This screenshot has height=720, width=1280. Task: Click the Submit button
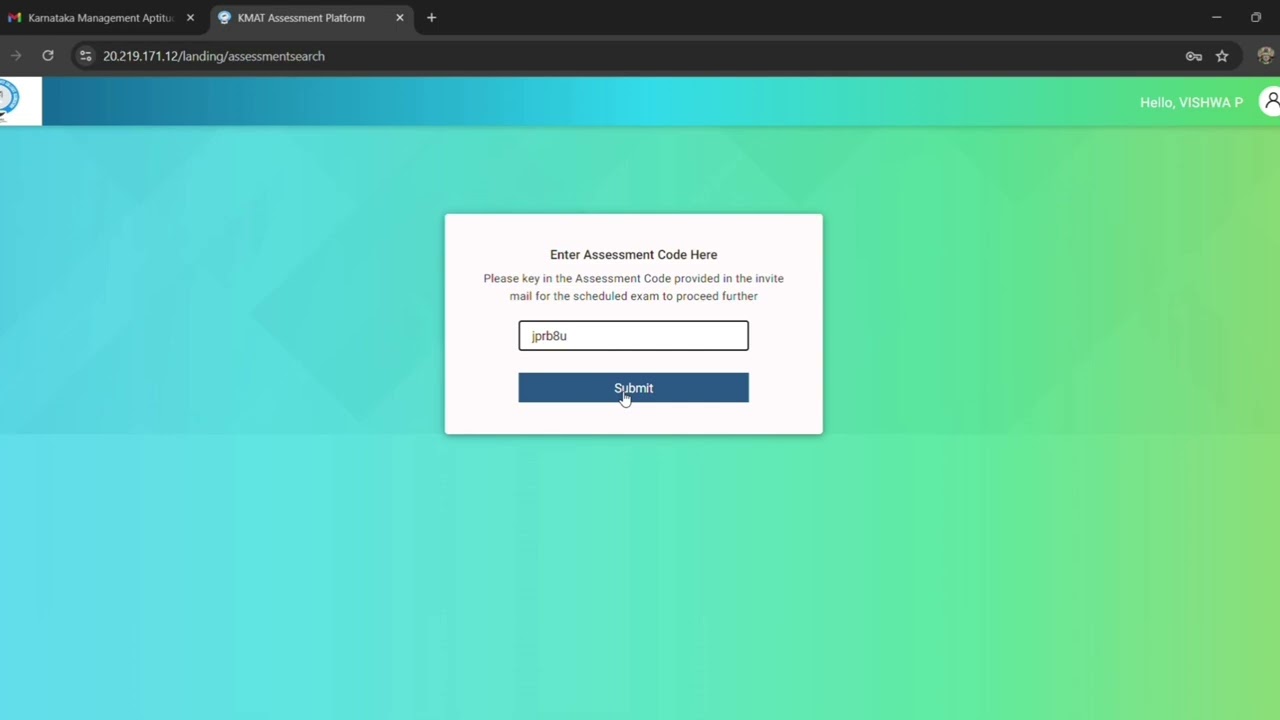click(633, 388)
